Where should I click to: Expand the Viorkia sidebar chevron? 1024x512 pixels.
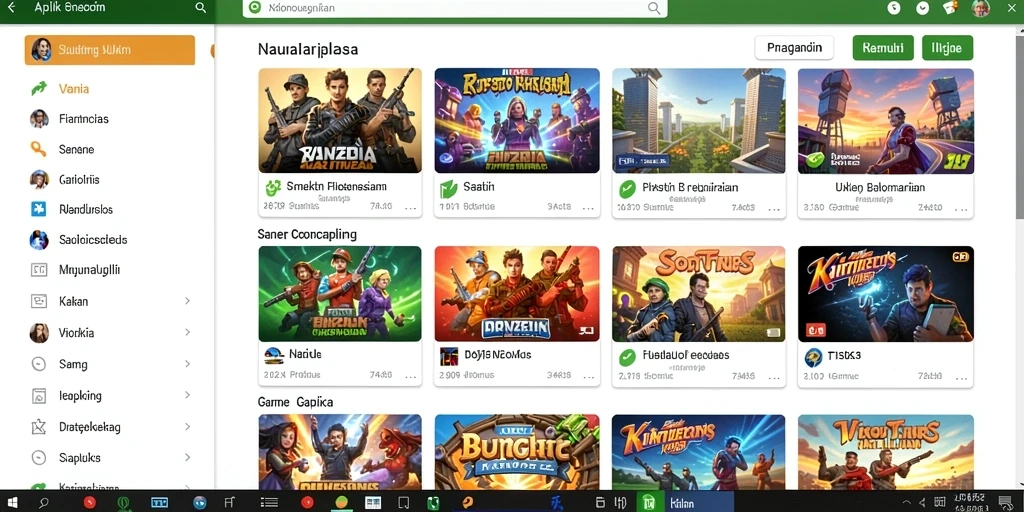(187, 332)
